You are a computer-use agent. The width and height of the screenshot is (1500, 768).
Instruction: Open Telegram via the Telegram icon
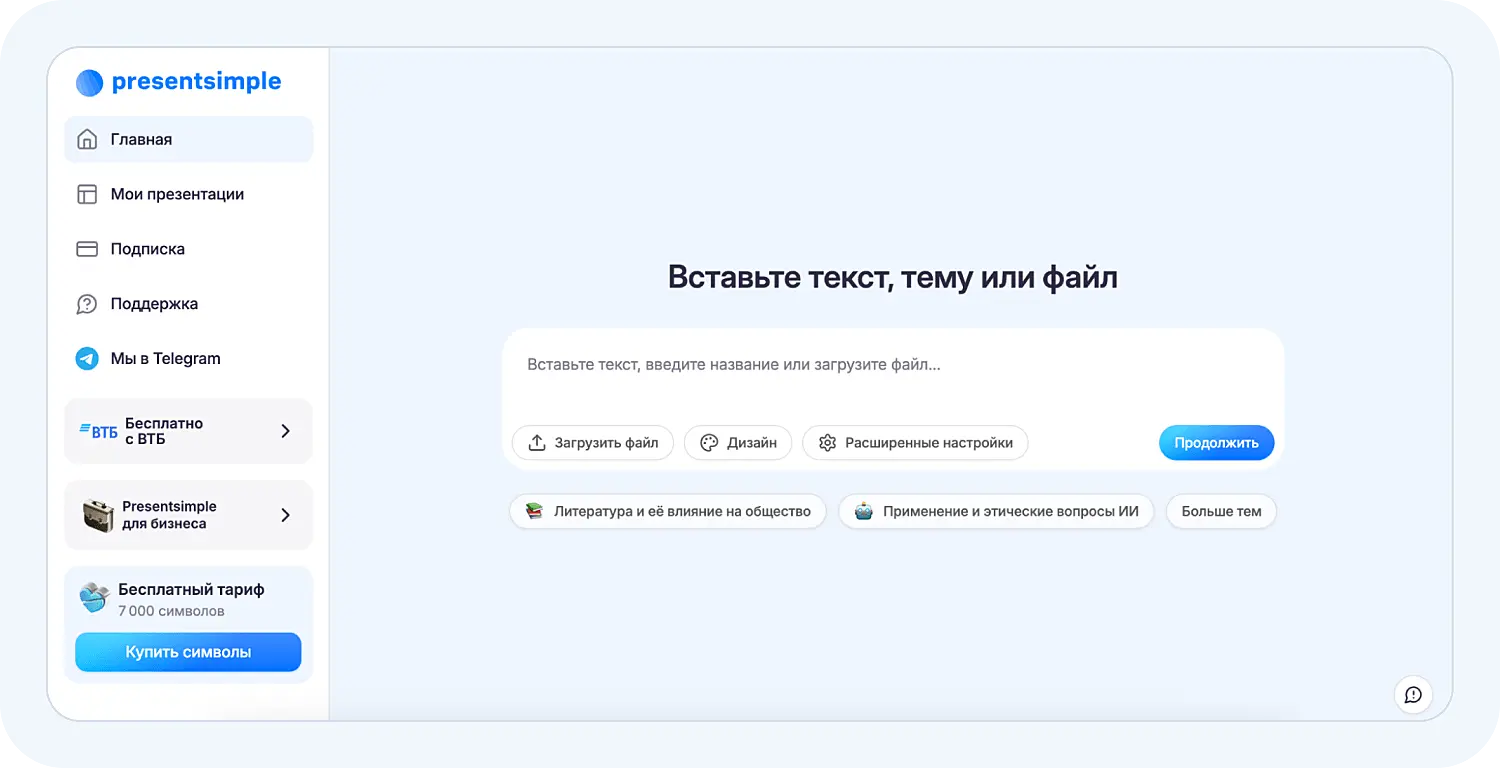[x=88, y=358]
